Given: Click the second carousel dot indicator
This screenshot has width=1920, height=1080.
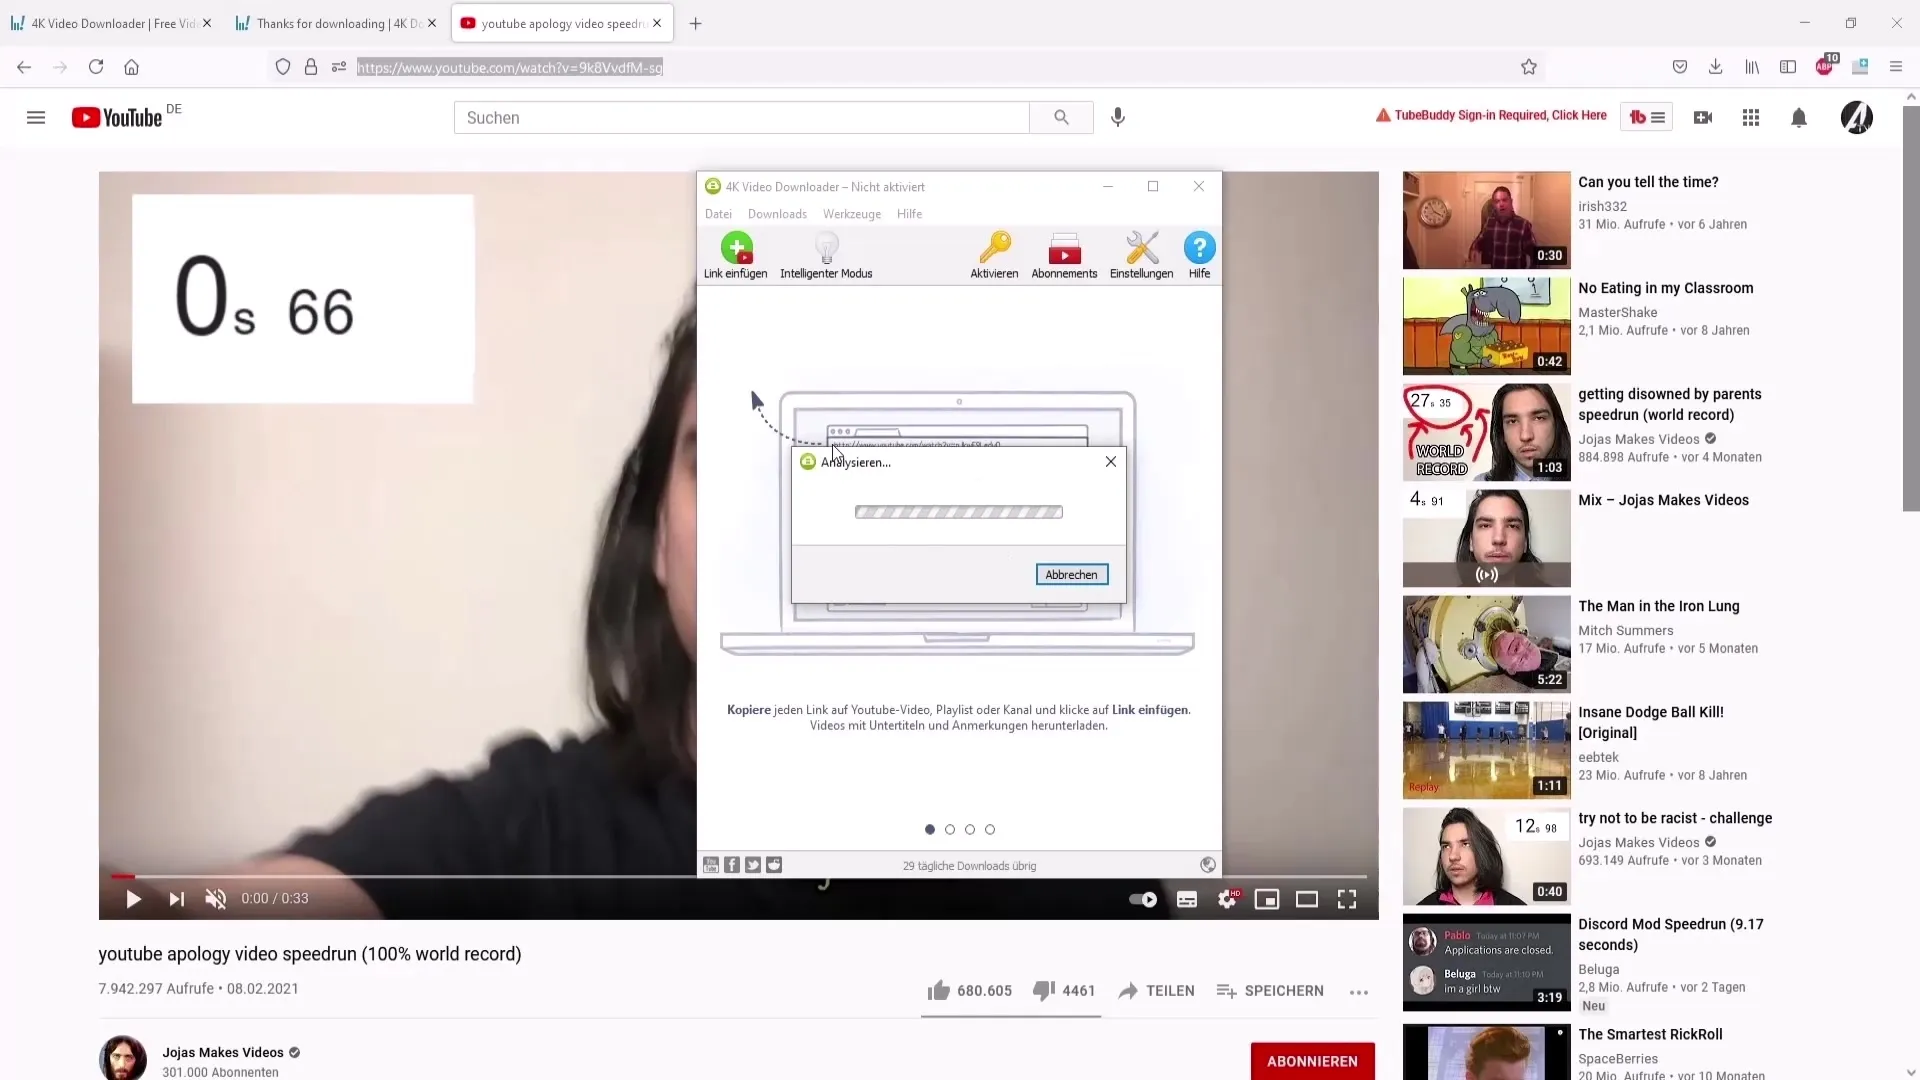Looking at the screenshot, I should point(949,829).
